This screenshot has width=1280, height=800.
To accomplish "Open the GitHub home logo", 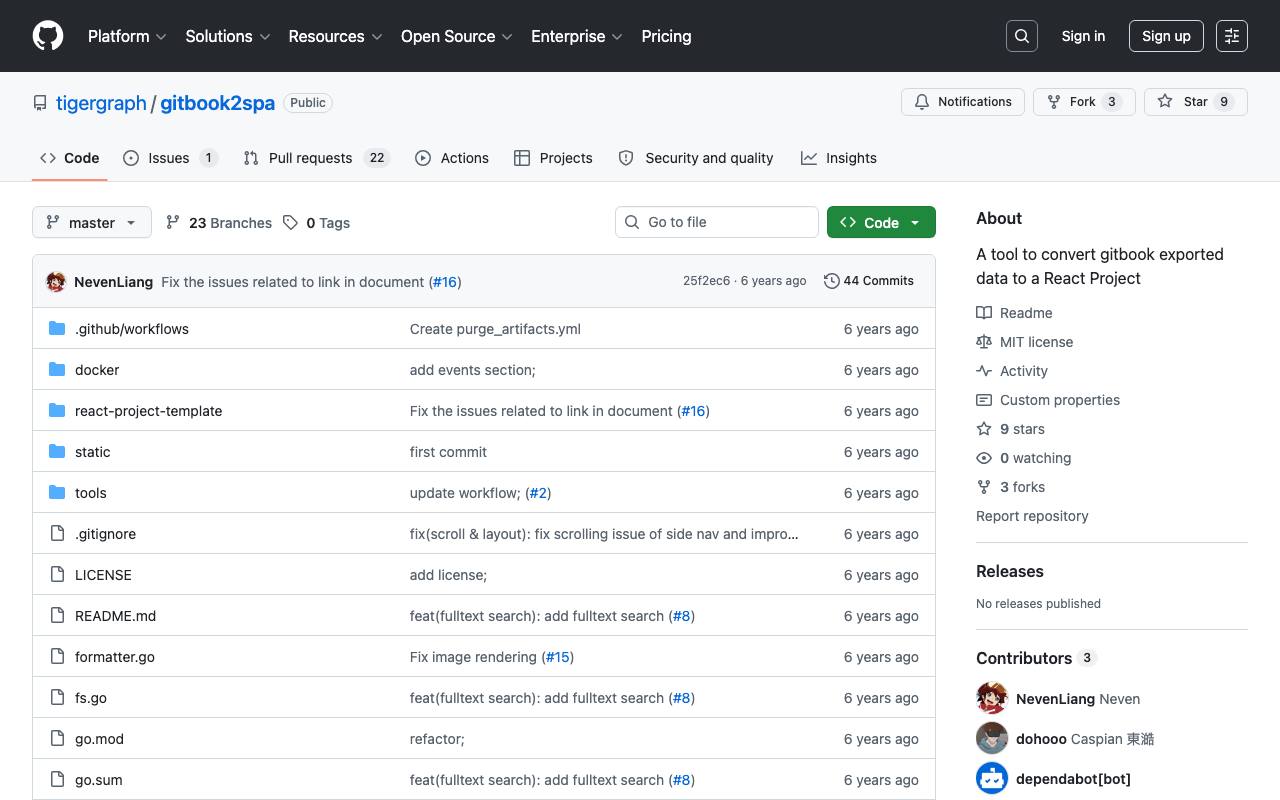I will pyautogui.click(x=48, y=36).
